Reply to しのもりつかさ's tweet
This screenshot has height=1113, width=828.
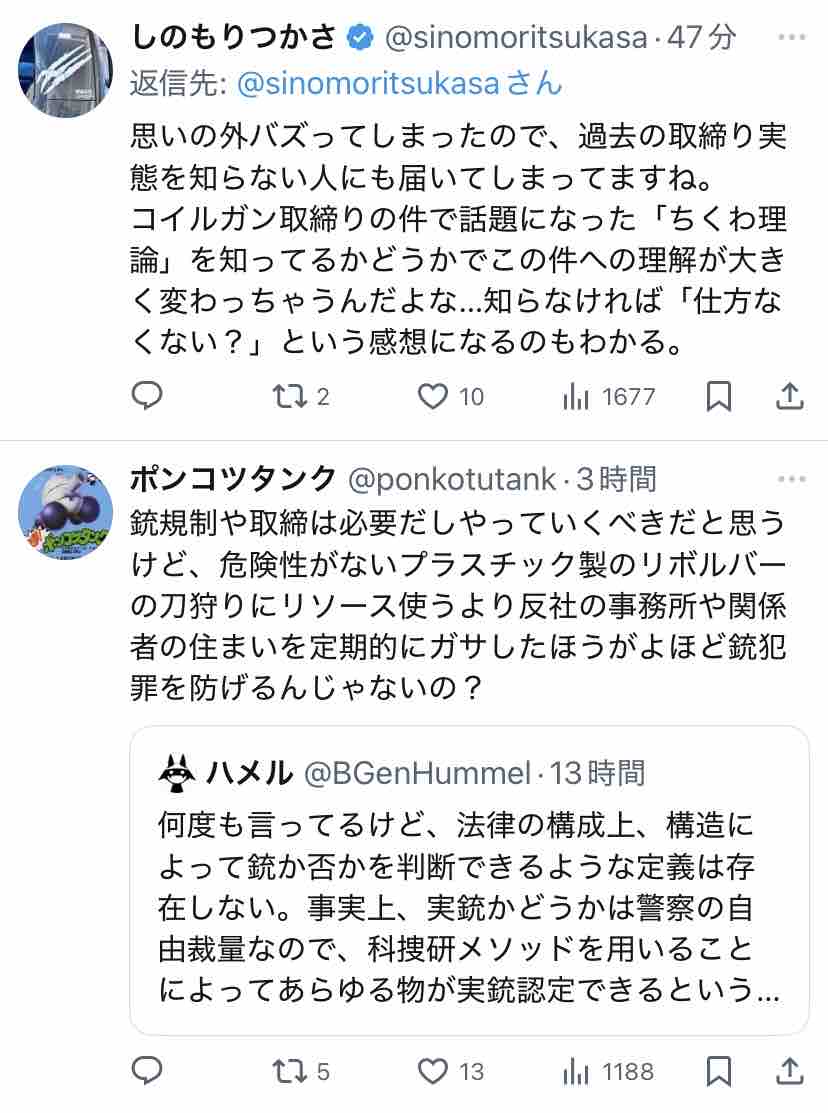(148, 397)
